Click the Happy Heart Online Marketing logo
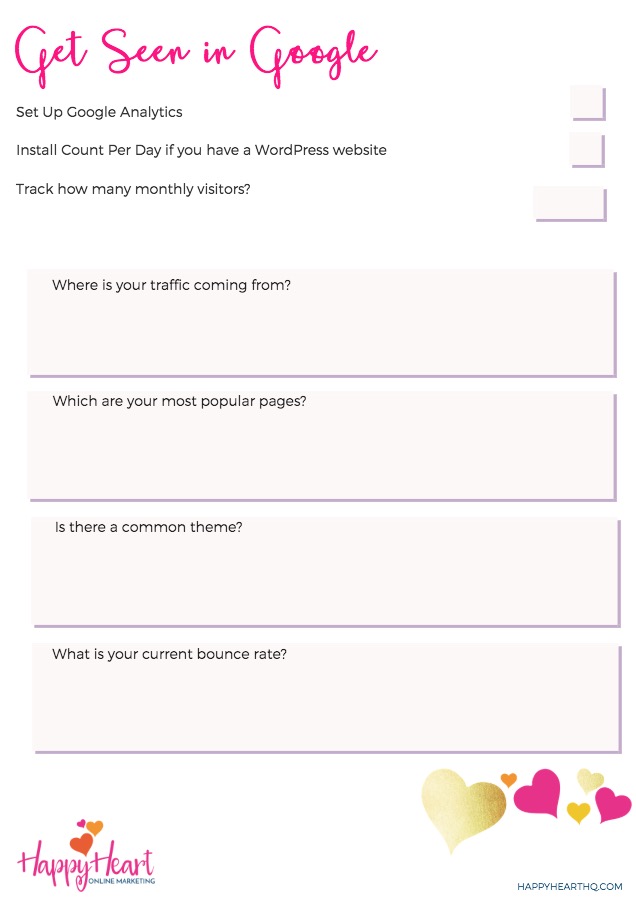 86,856
